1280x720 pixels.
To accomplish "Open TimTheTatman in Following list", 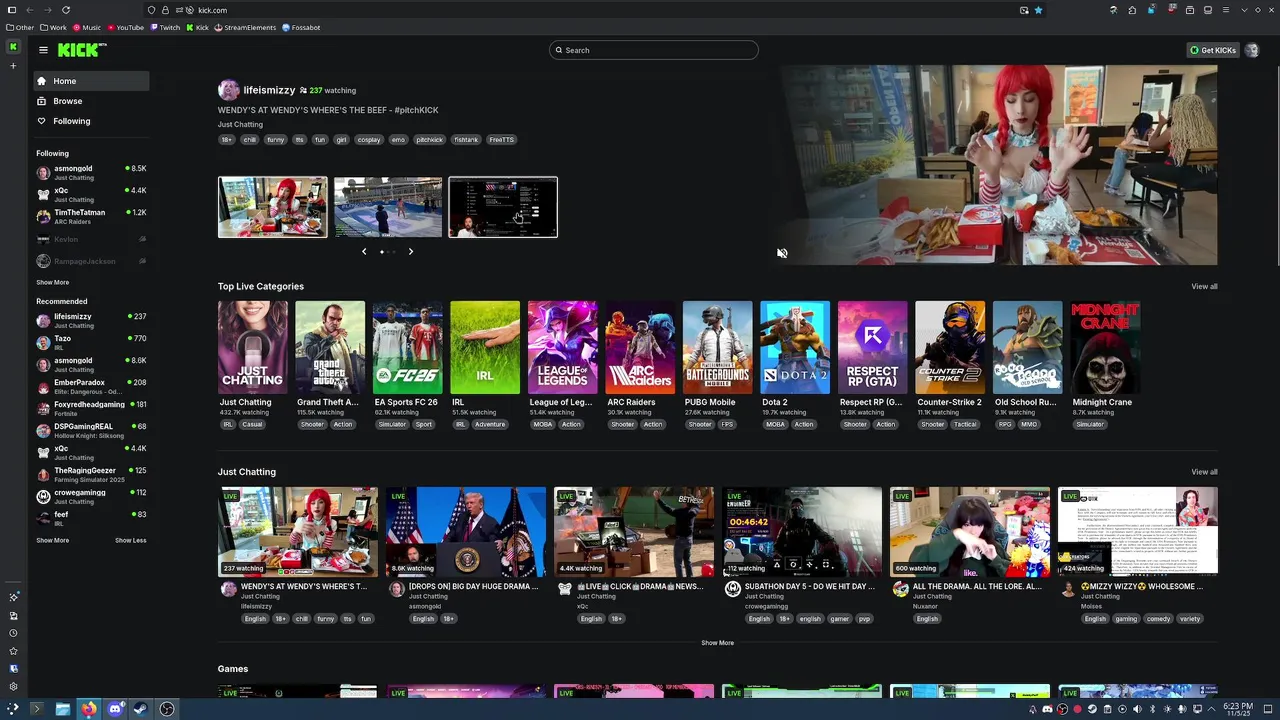I will pyautogui.click(x=91, y=216).
